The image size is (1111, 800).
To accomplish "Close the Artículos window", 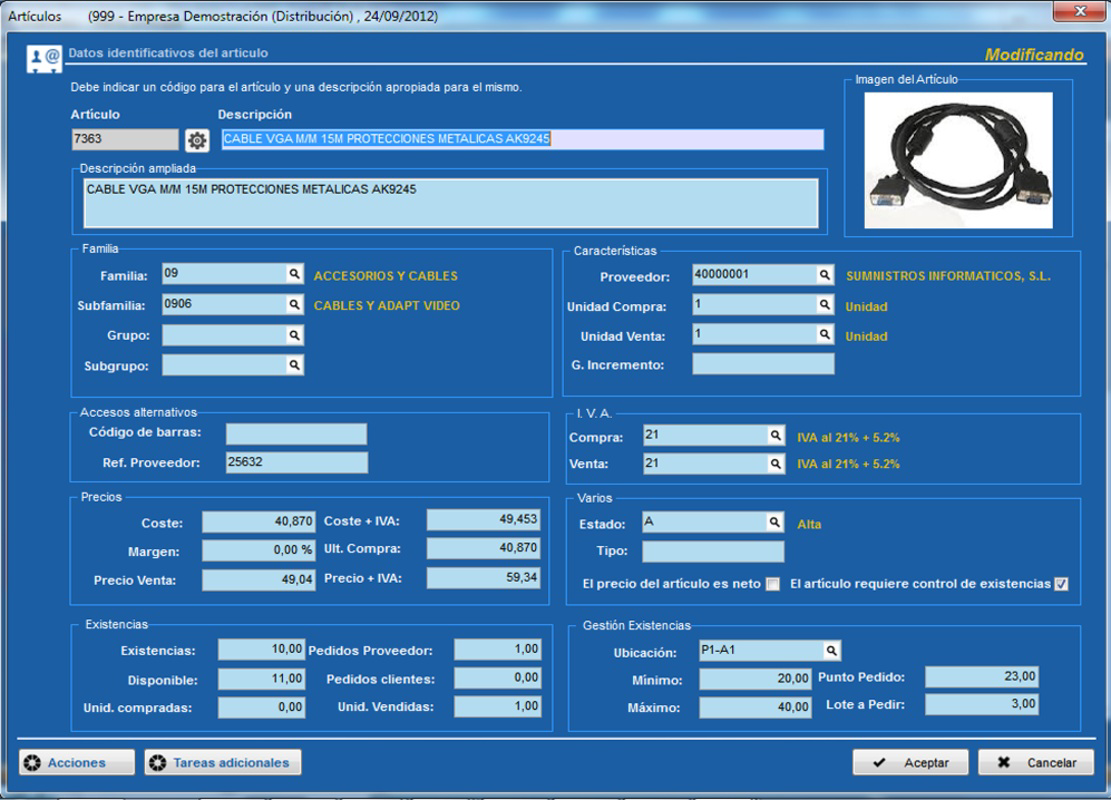I will click(1079, 11).
